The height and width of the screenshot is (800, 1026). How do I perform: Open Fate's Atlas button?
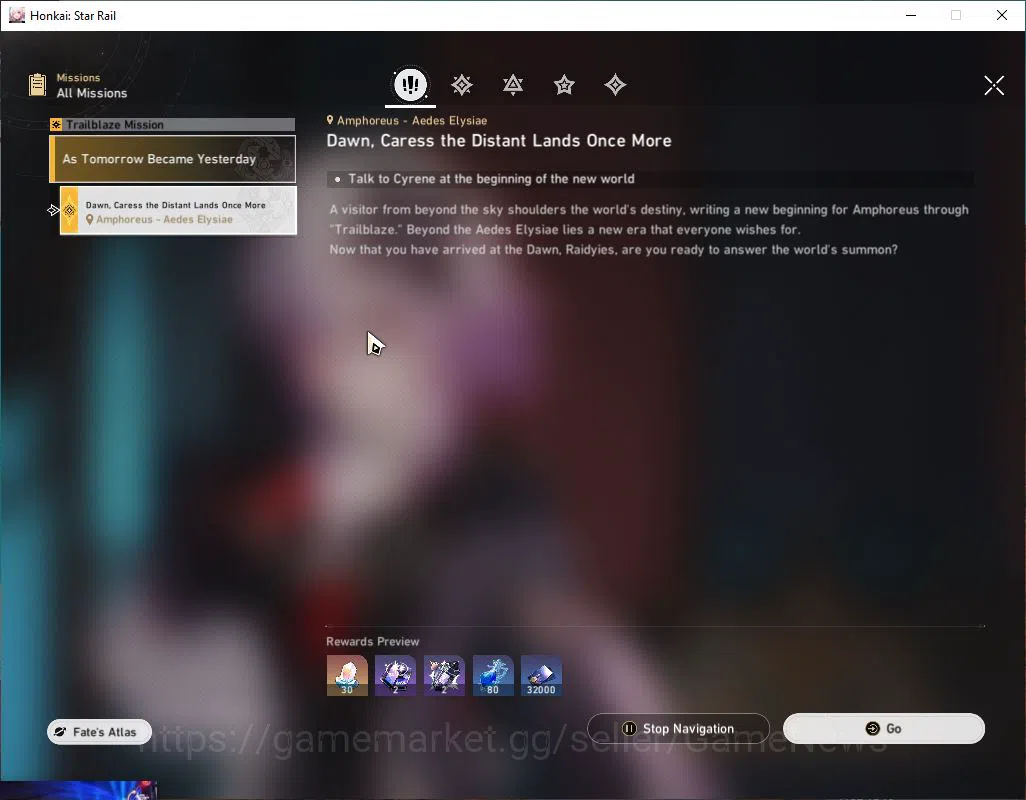[99, 731]
